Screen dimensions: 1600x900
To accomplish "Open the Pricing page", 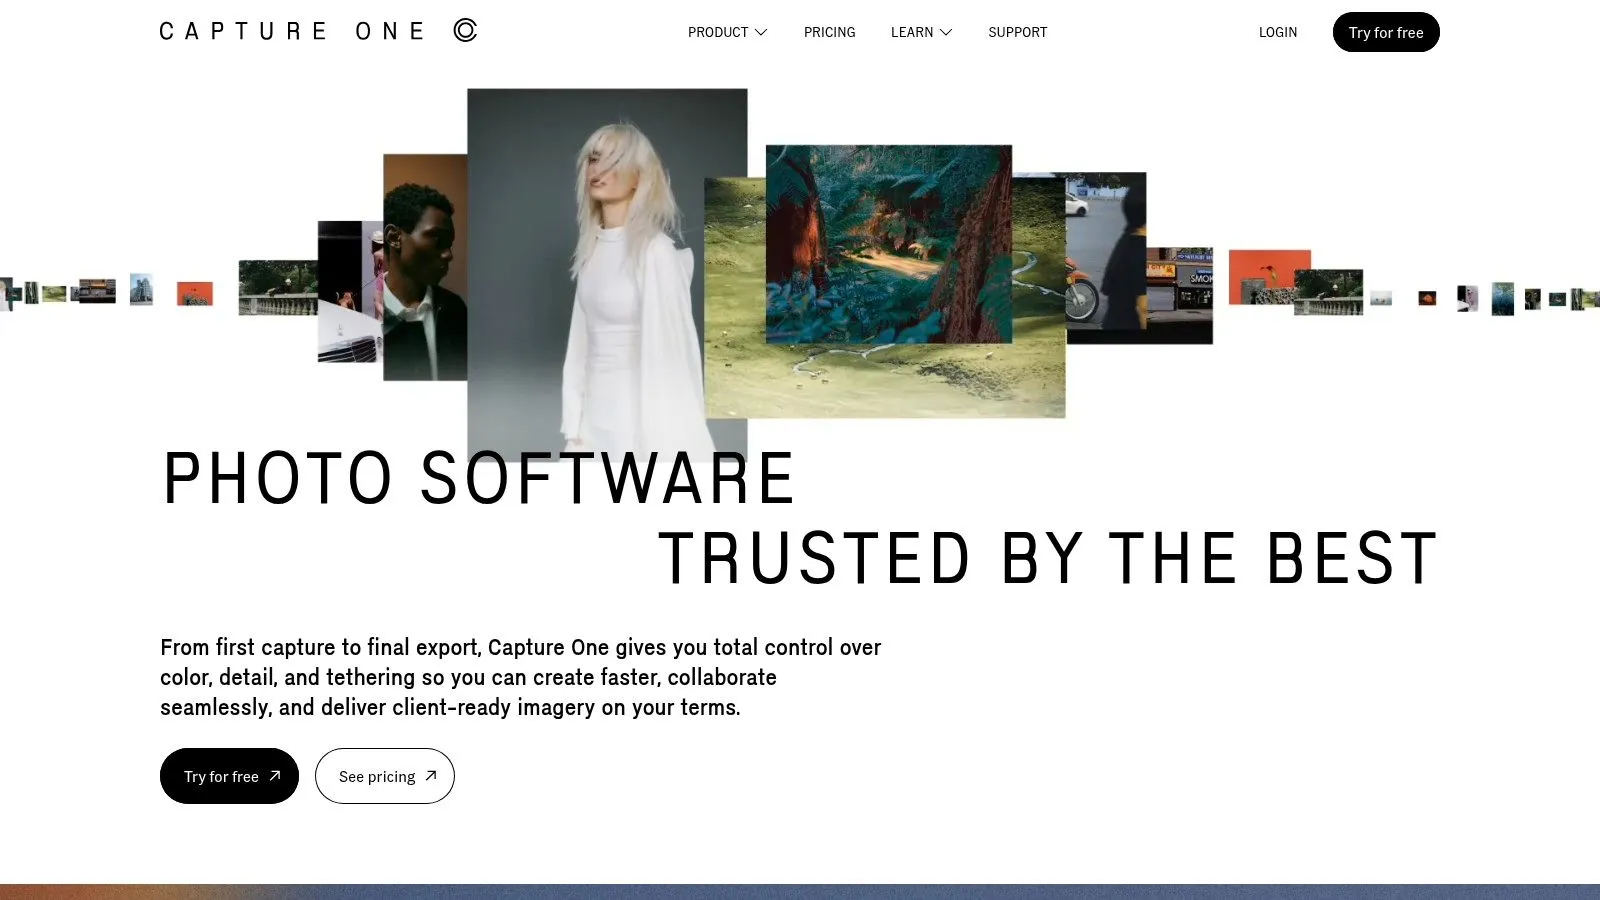I will [x=829, y=32].
